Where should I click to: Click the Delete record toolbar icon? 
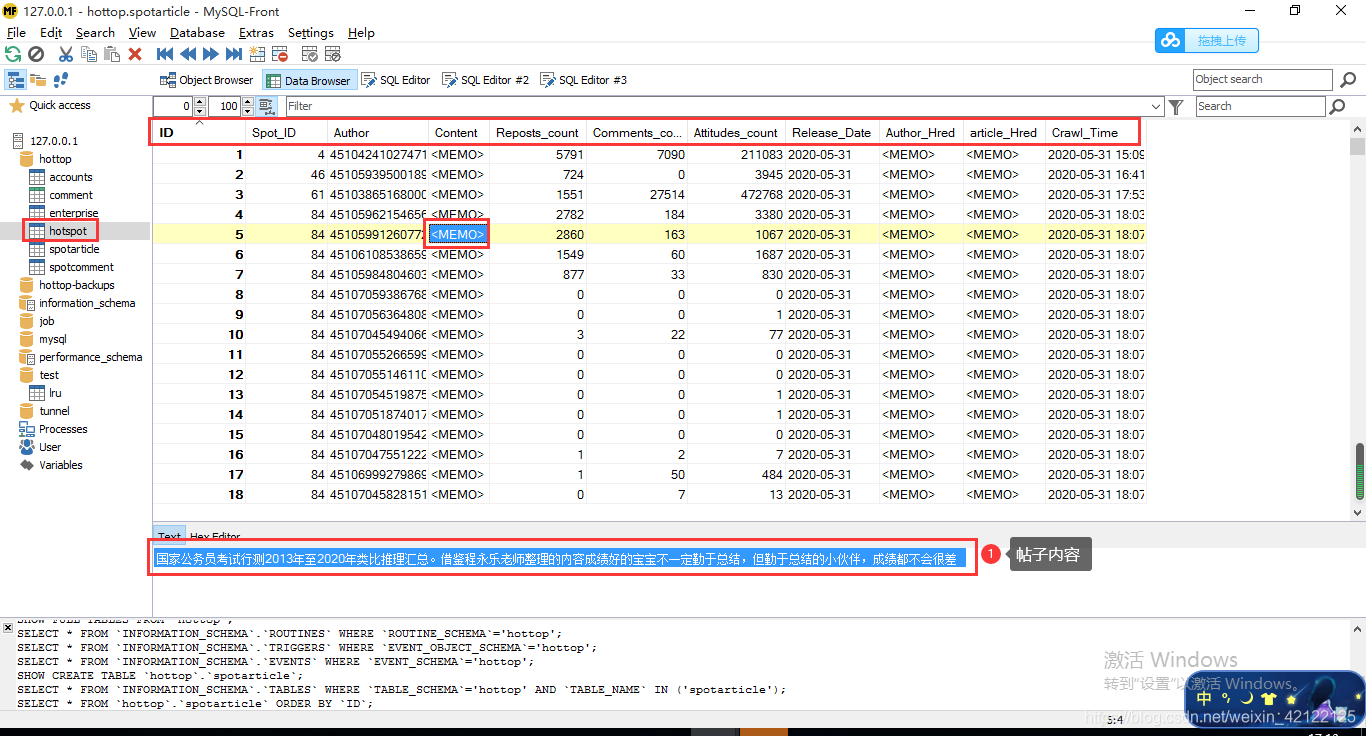(280, 54)
